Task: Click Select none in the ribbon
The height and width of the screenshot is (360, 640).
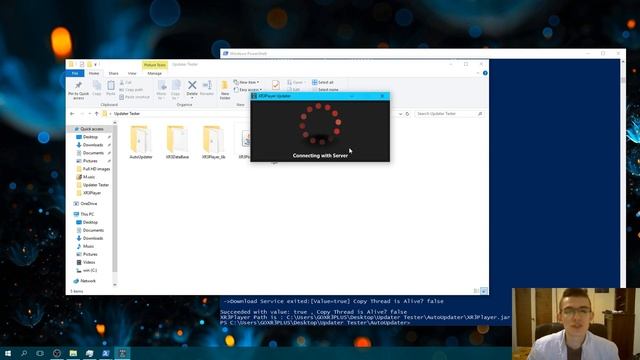Action: click(325, 90)
